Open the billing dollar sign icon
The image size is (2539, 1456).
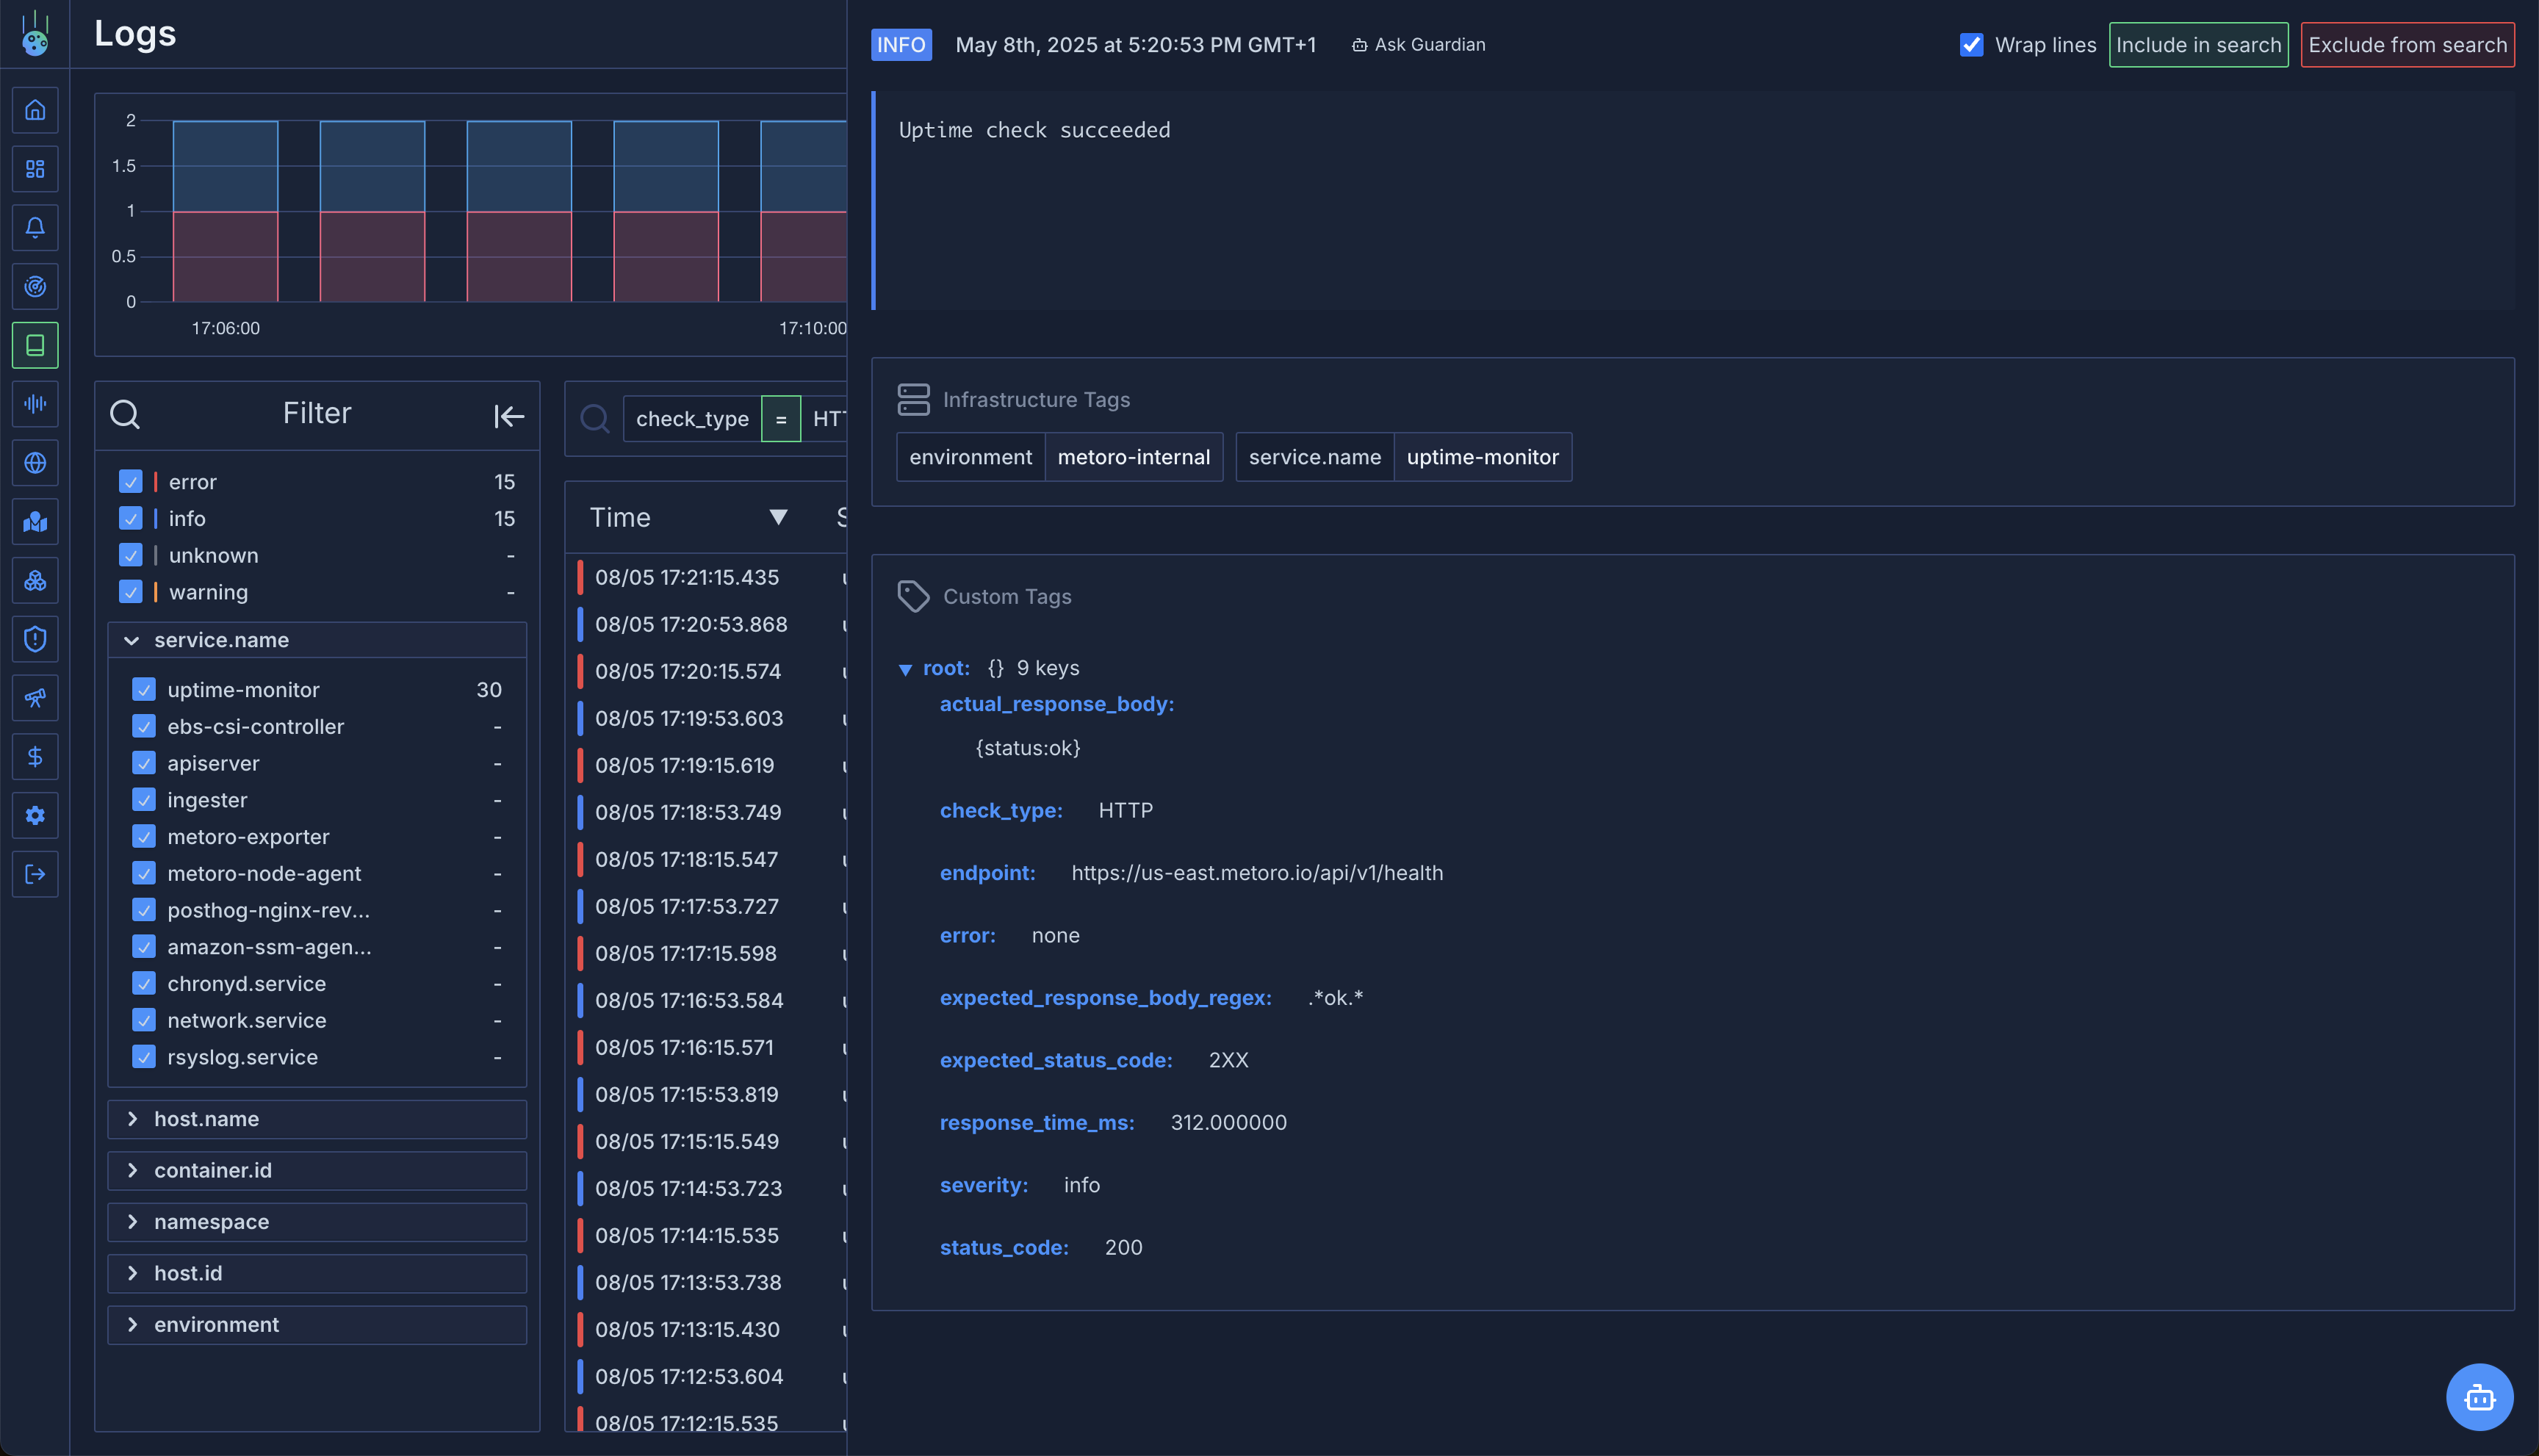pos(35,757)
